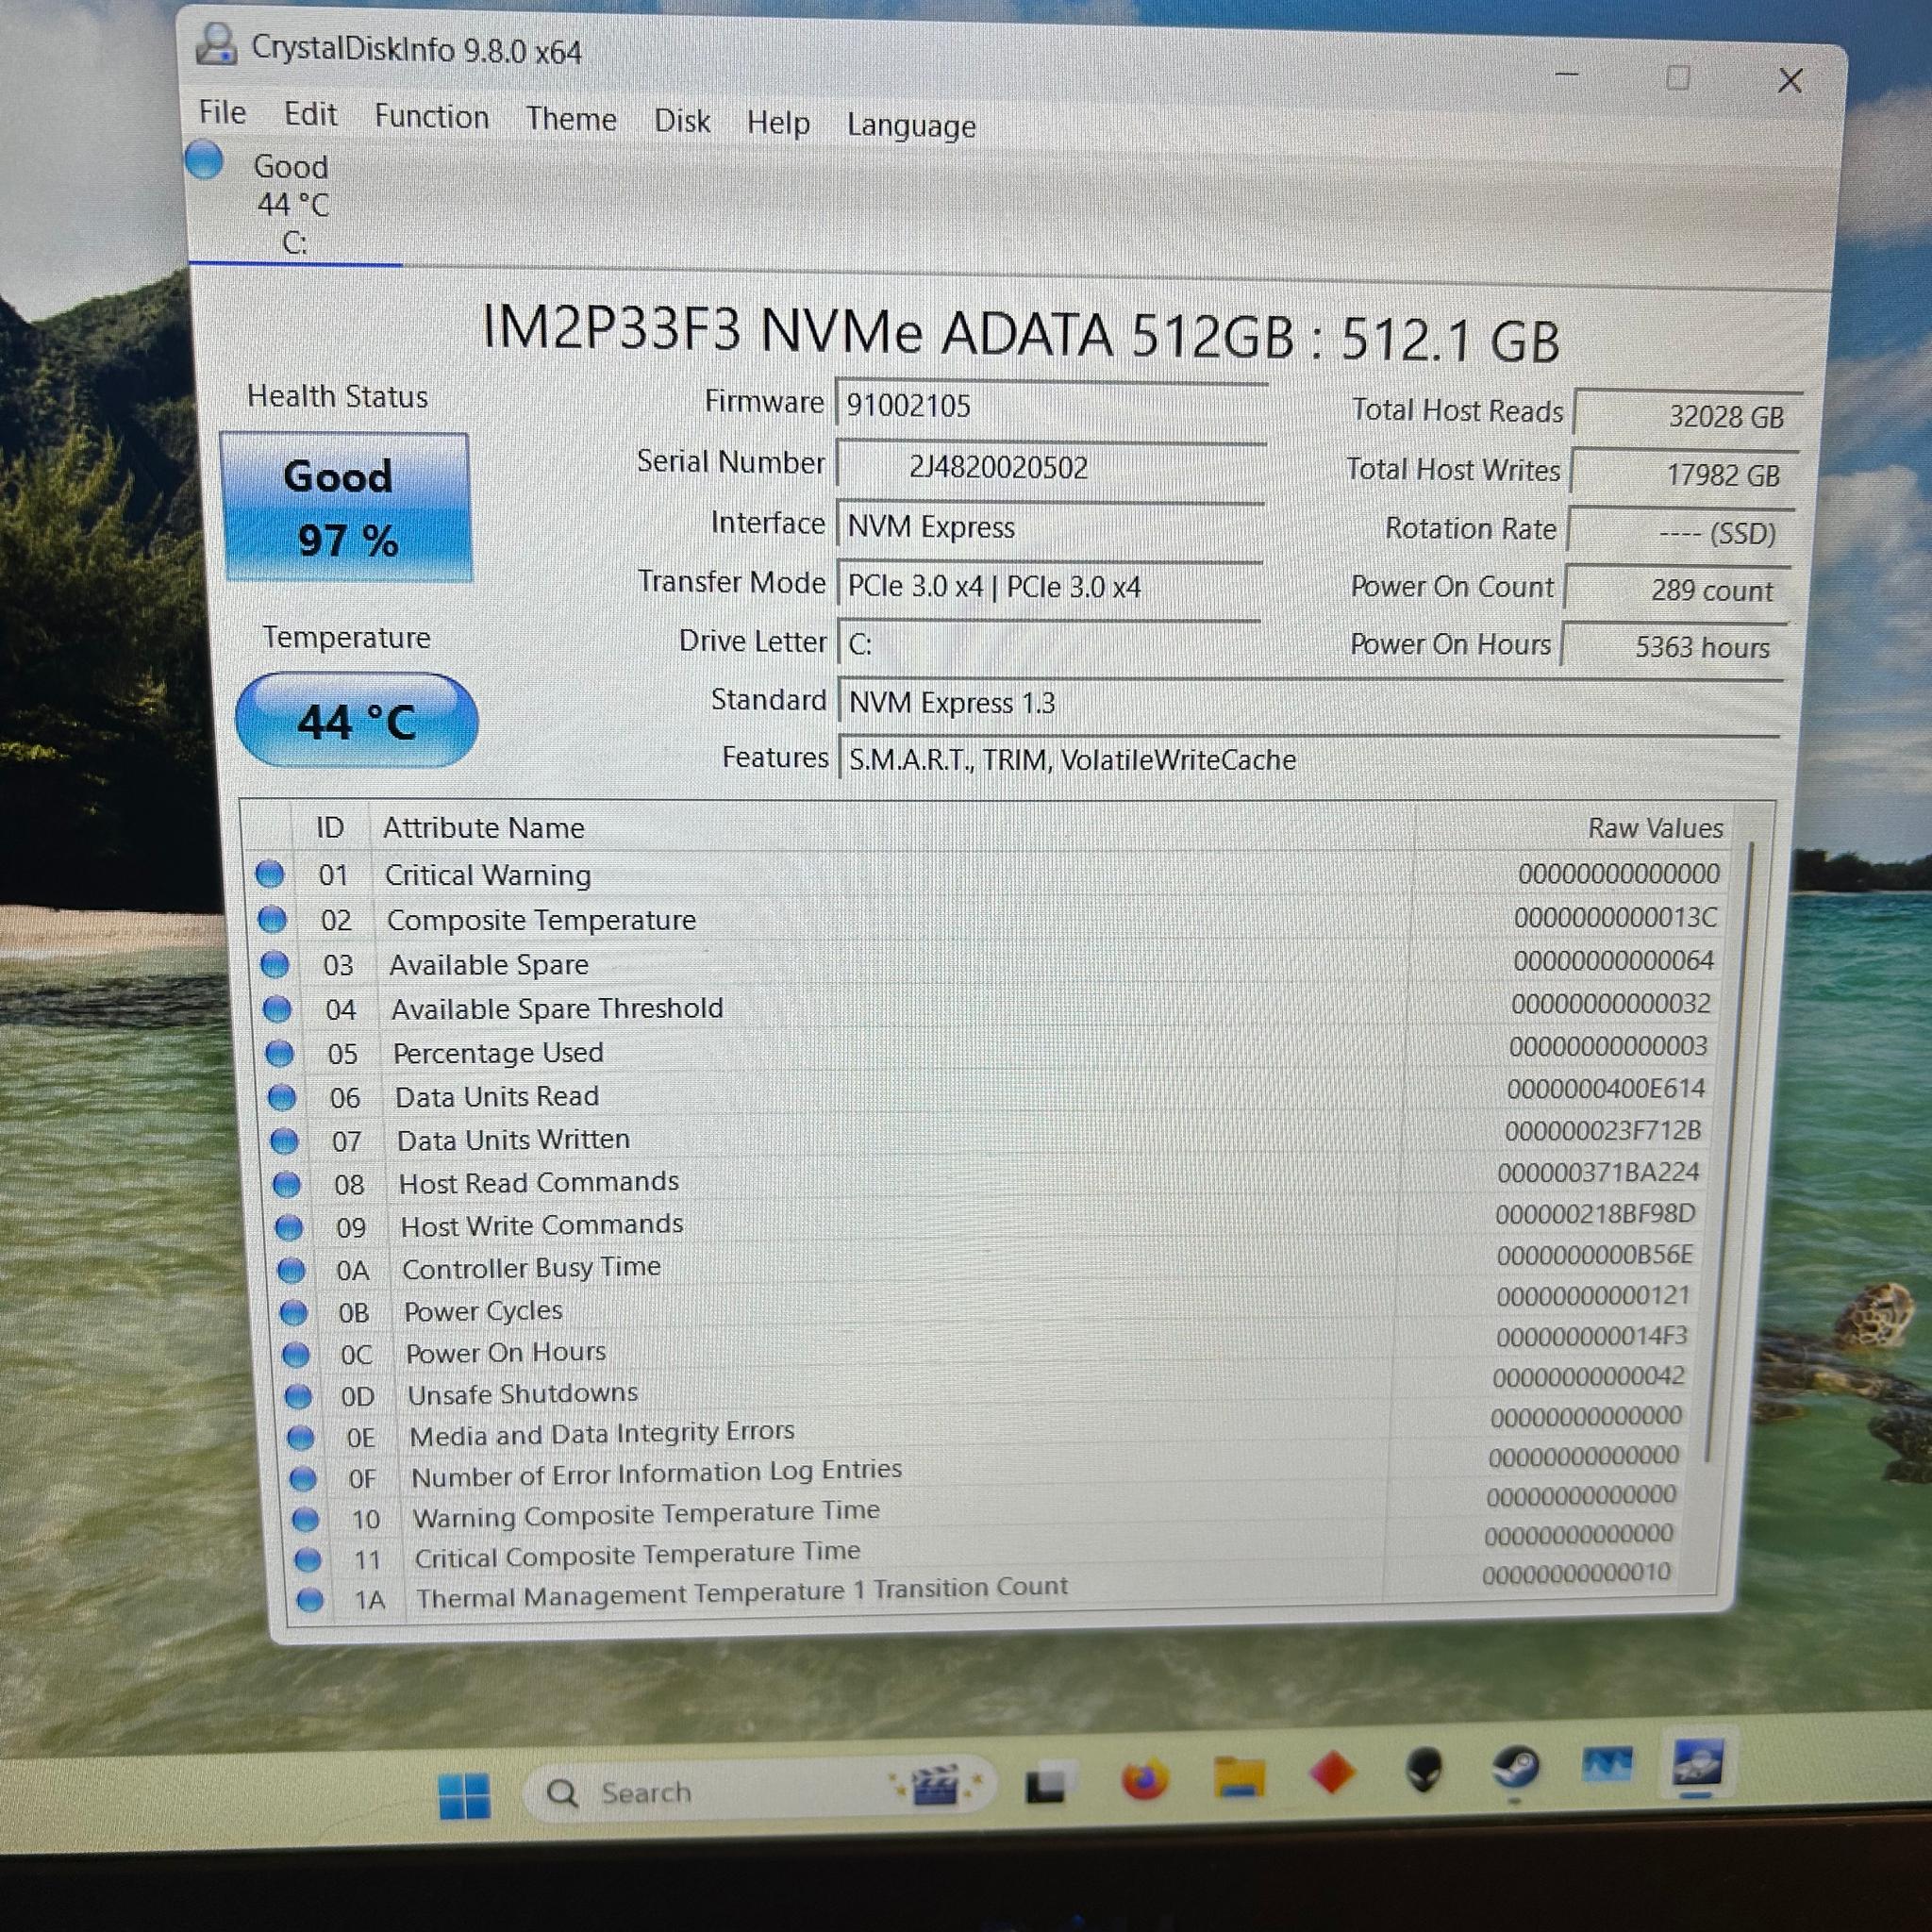This screenshot has width=1932, height=1932.
Task: Open the Disk menu
Action: [x=682, y=121]
